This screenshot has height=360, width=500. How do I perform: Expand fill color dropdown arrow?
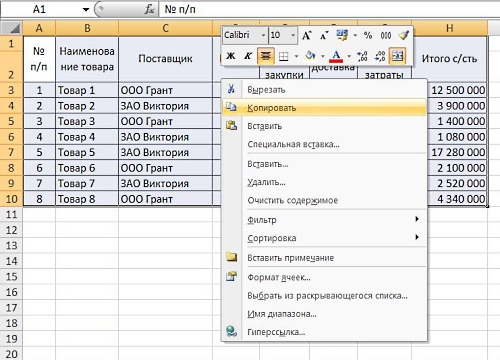click(x=323, y=56)
